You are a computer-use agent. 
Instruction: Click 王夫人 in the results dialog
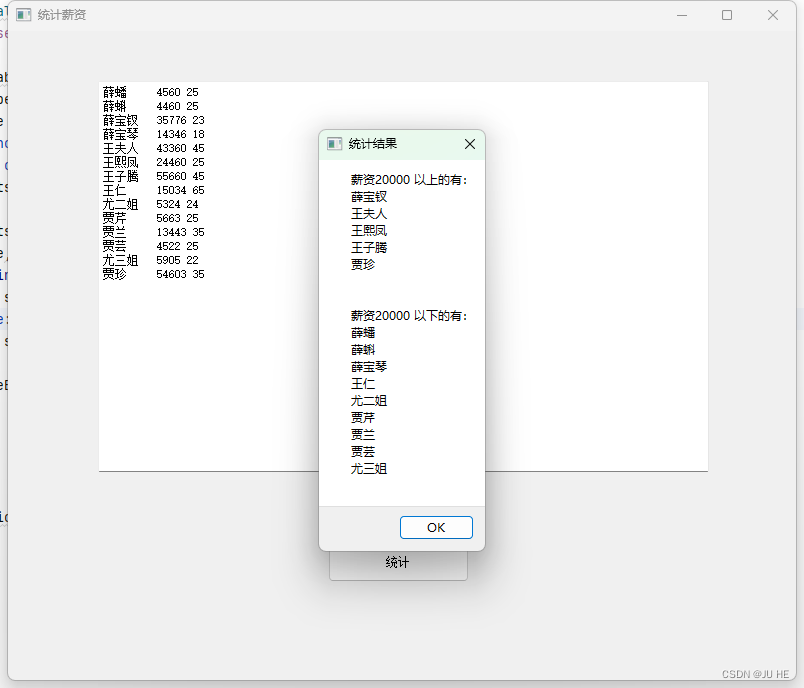click(369, 214)
